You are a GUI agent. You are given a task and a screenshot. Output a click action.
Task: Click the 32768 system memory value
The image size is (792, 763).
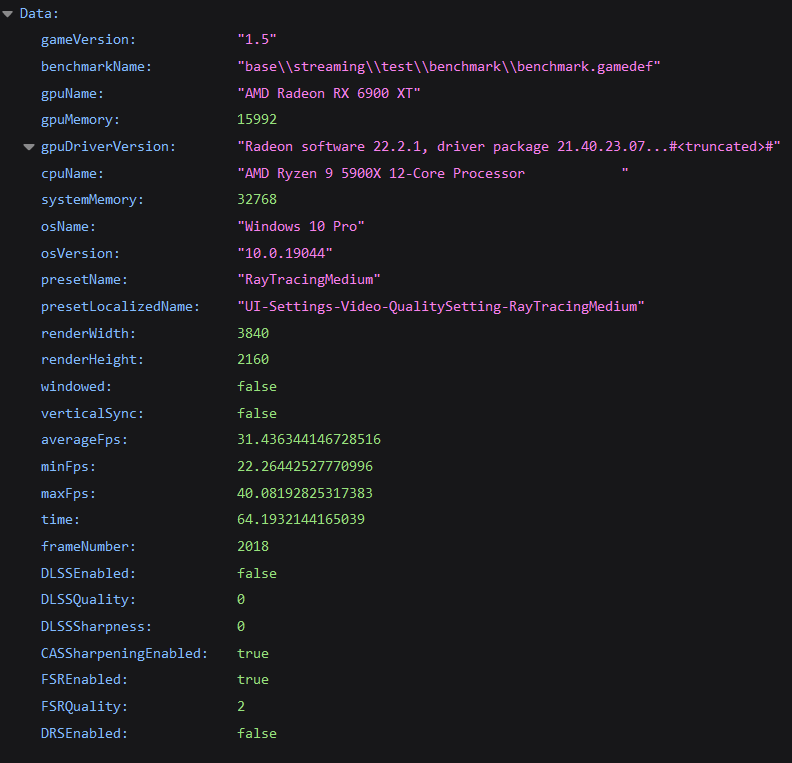coord(257,199)
